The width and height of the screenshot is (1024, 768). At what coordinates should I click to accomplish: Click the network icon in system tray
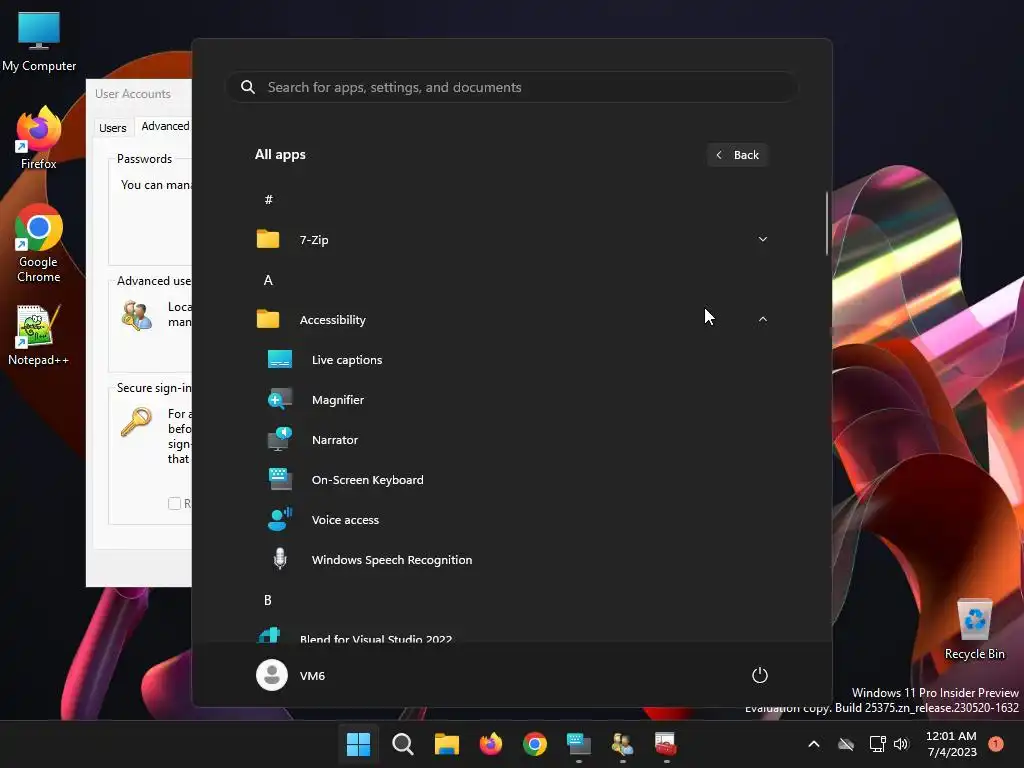[x=877, y=744]
